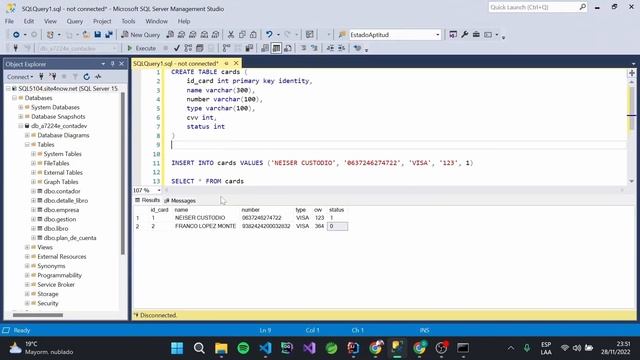This screenshot has height=360, width=640.
Task: Expand the System Databases node
Action: point(21,107)
